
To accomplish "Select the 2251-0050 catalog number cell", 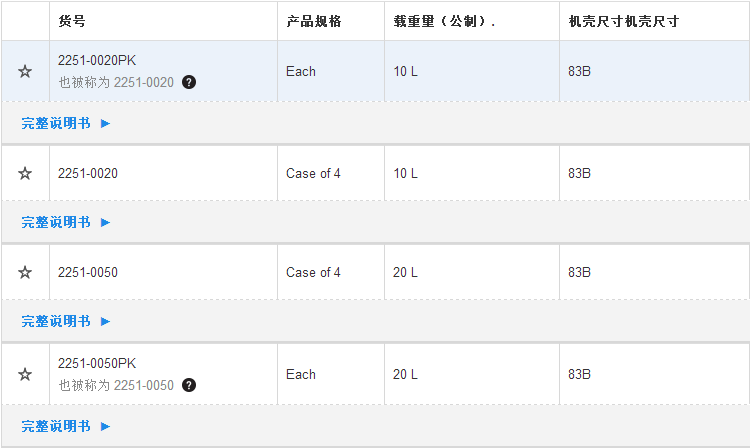I will click(x=163, y=273).
